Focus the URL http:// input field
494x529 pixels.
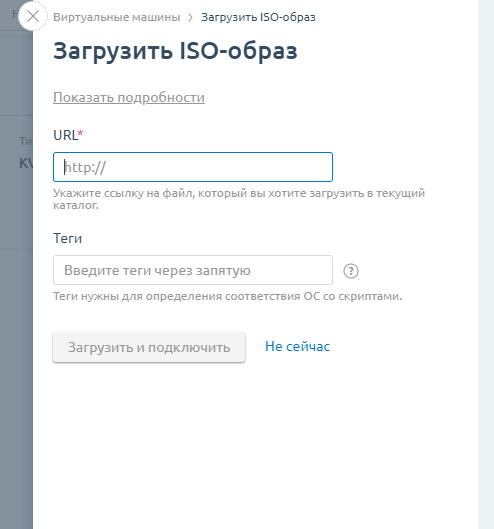tap(193, 167)
